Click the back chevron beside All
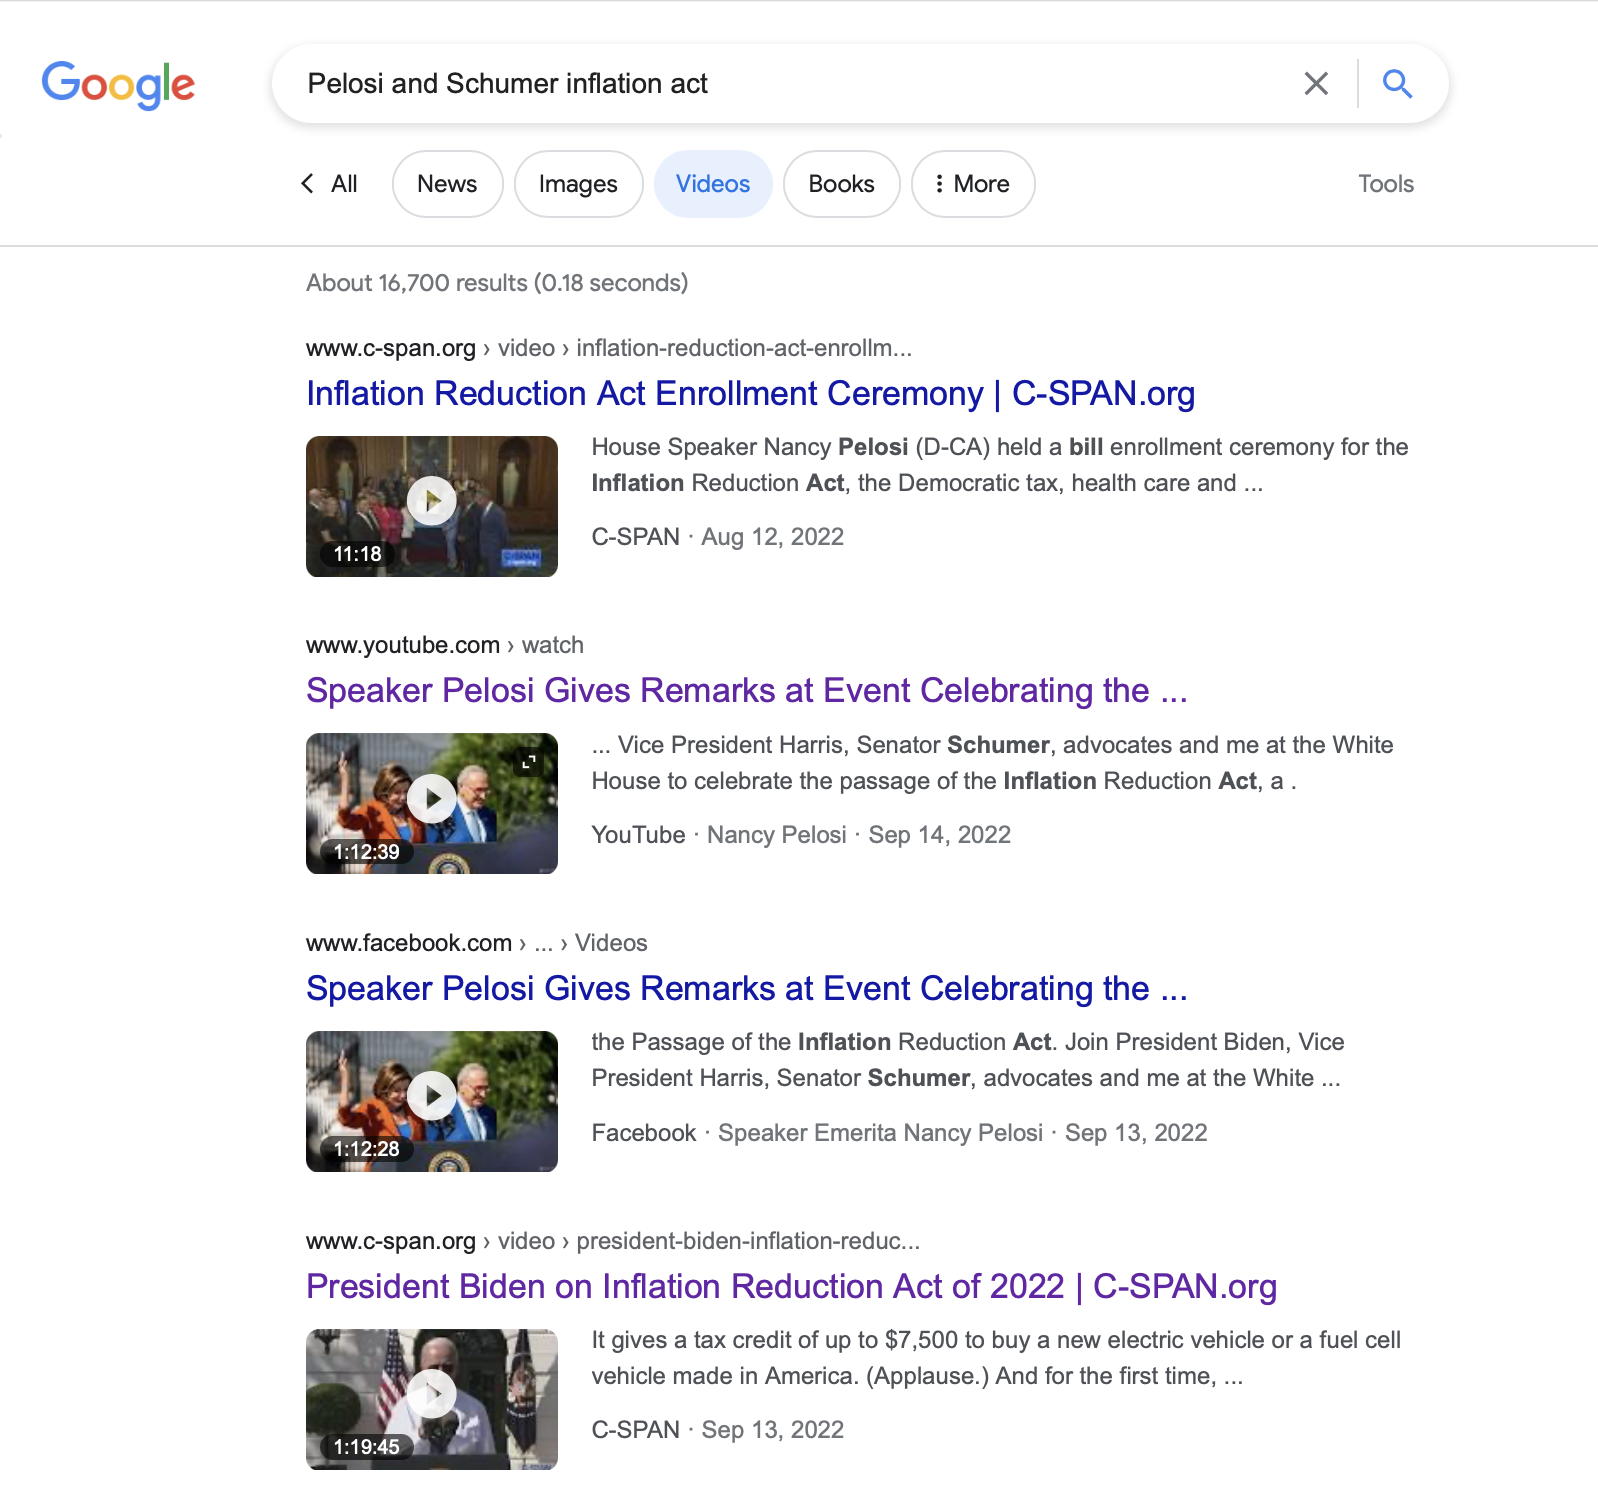This screenshot has width=1598, height=1508. pos(307,183)
